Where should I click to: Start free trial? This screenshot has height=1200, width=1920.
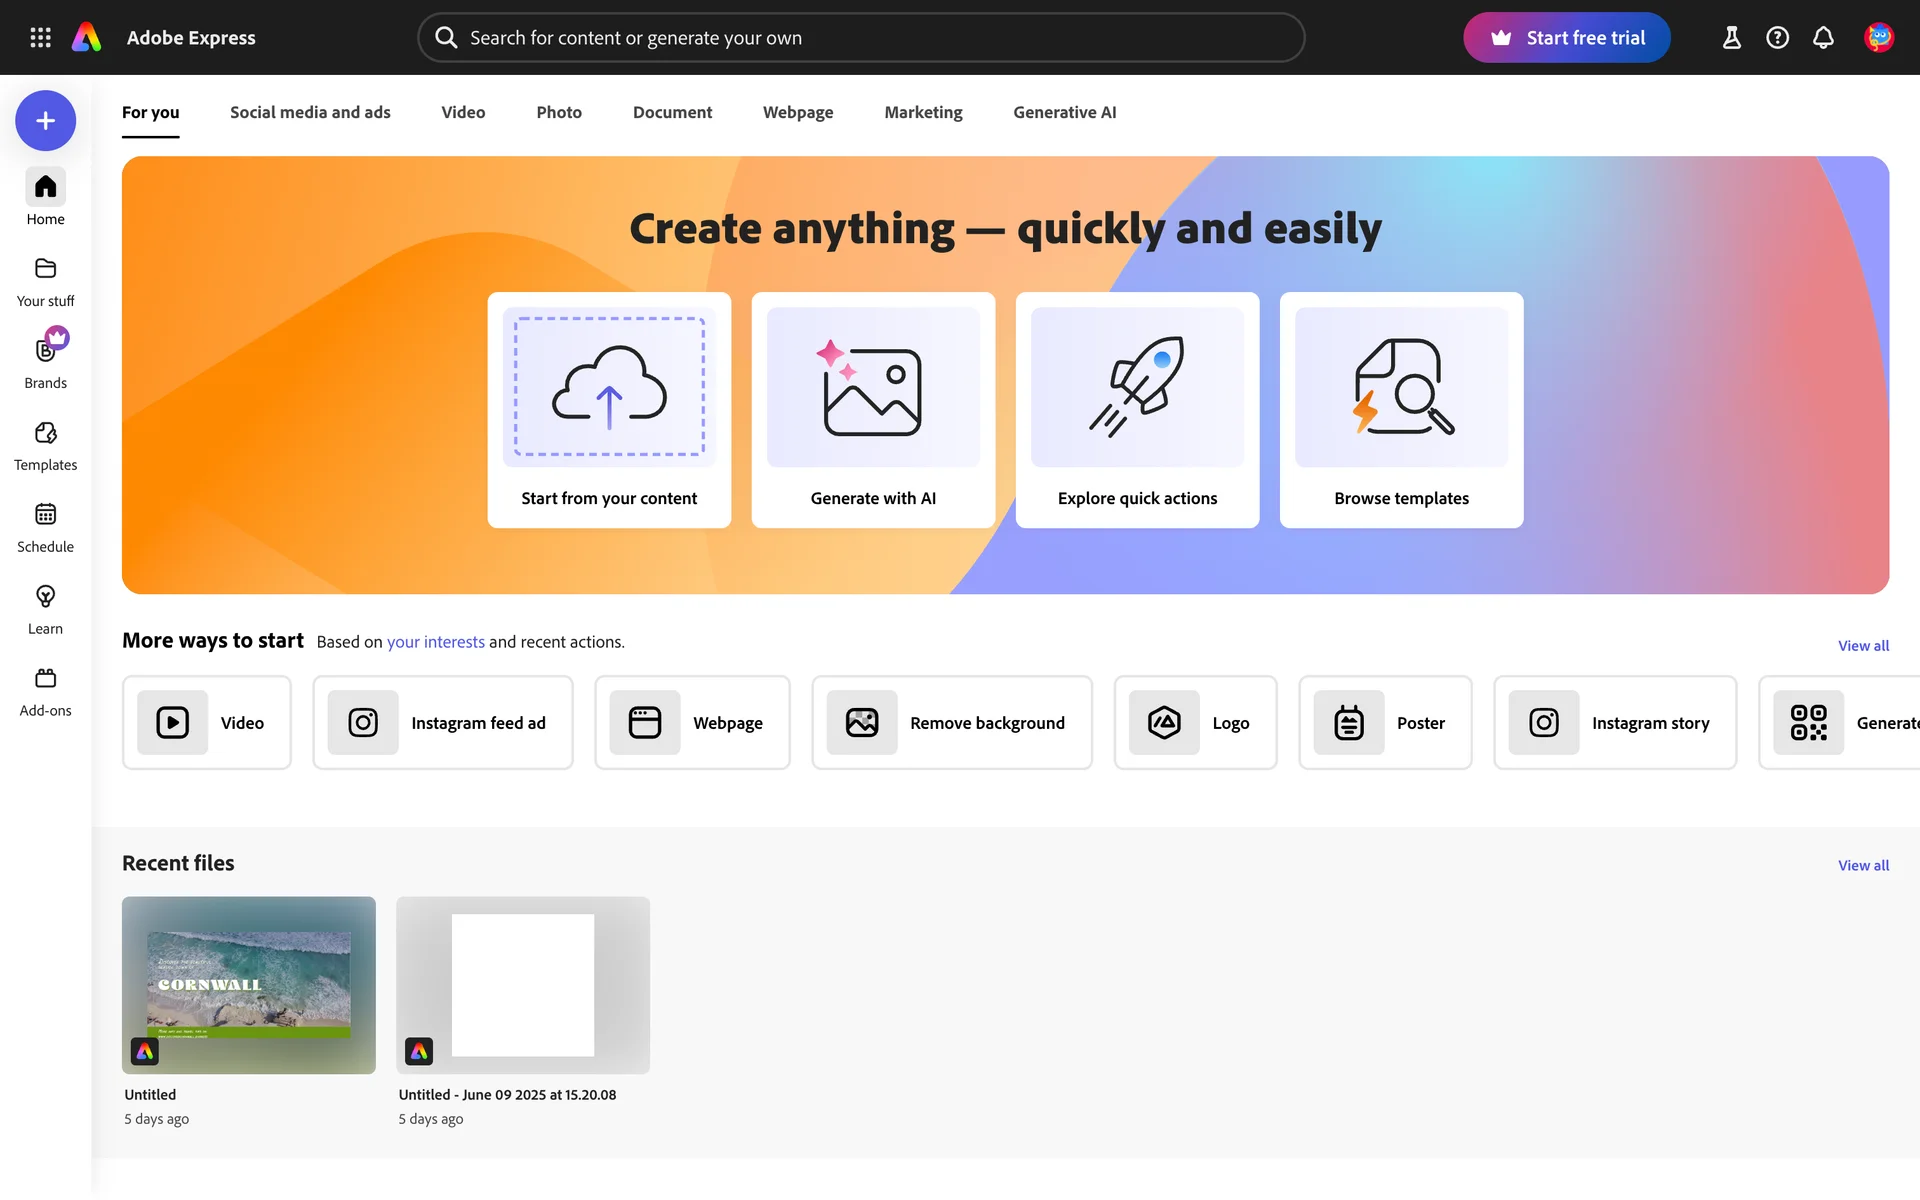1566,37
